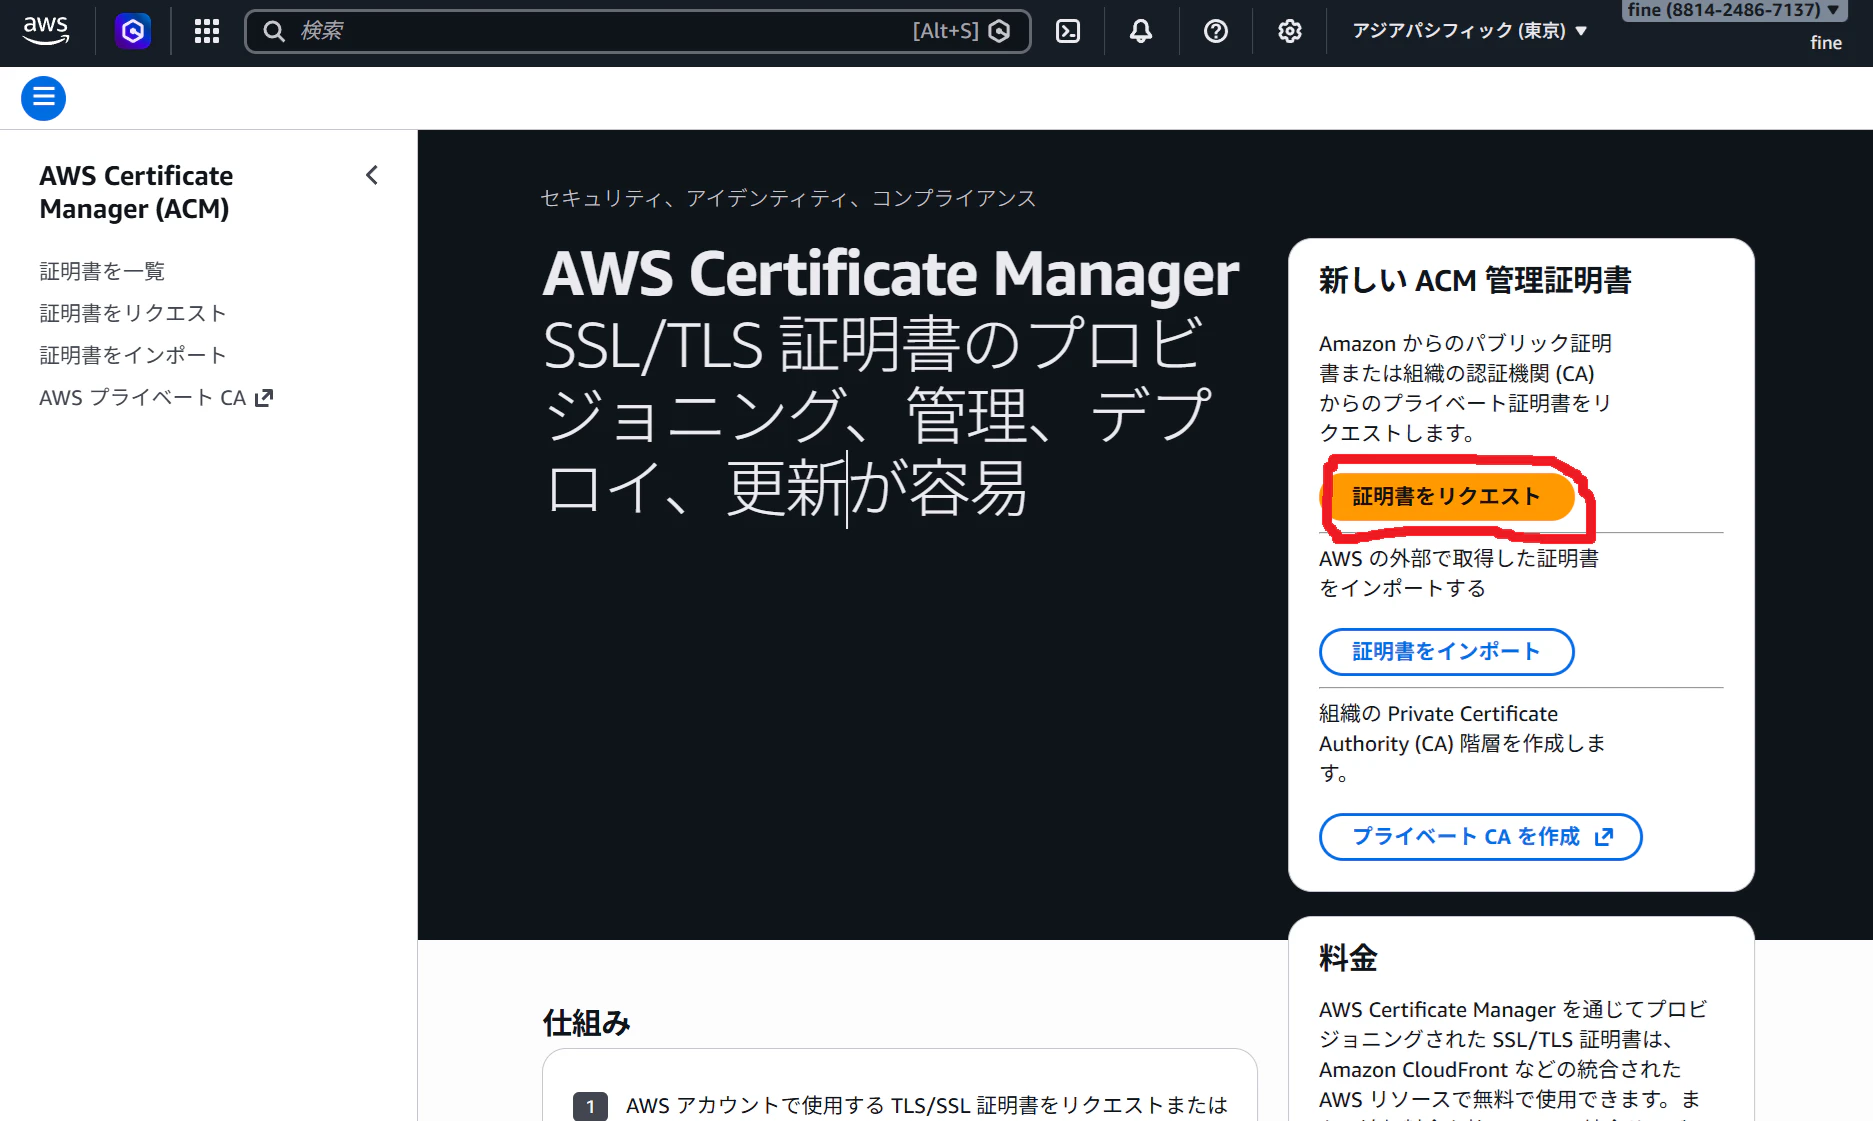1873x1121 pixels.
Task: Click the 証明書をインポート outlined button
Action: click(1446, 652)
